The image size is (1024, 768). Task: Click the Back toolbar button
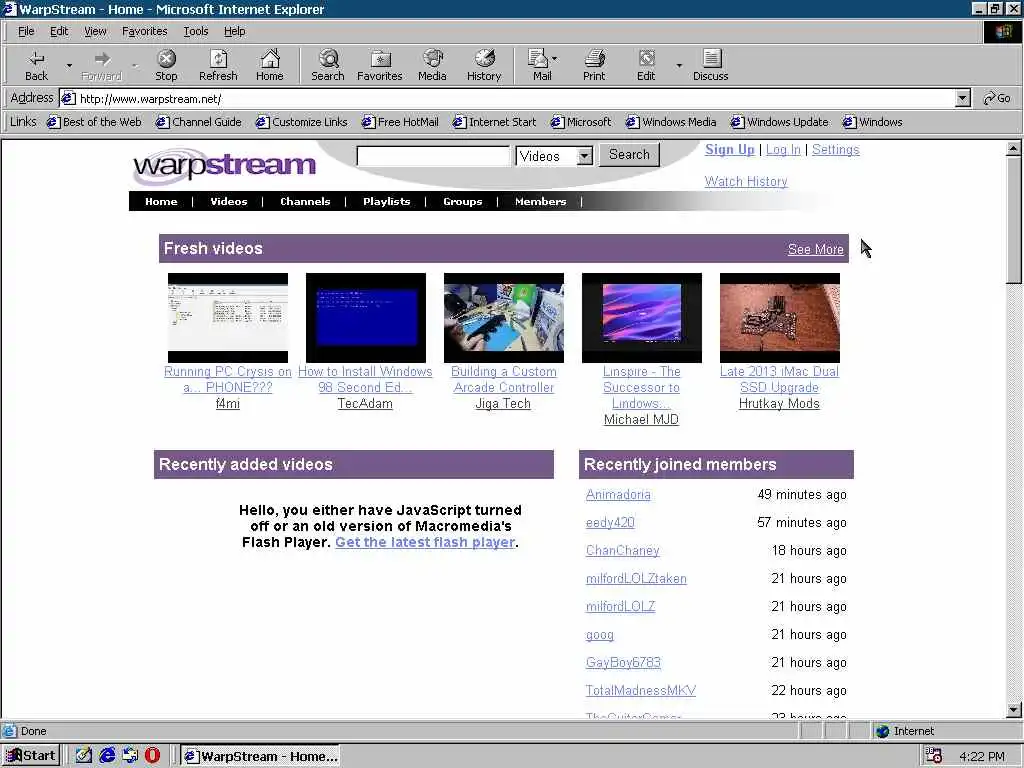click(x=37, y=65)
